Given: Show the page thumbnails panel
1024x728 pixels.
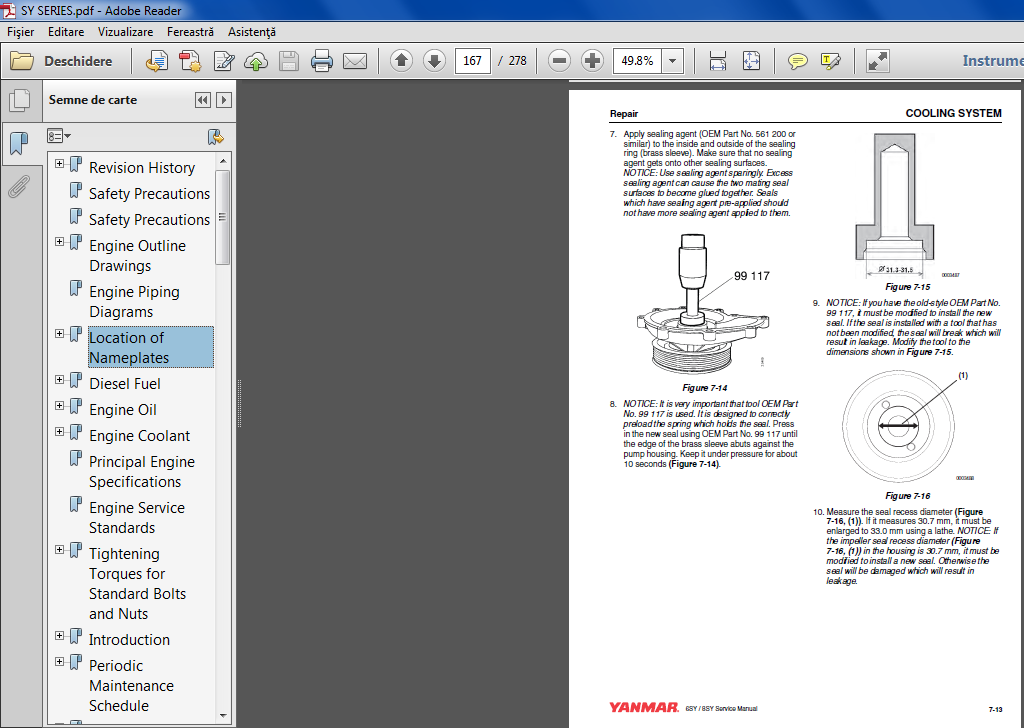Looking at the screenshot, I should (x=20, y=100).
